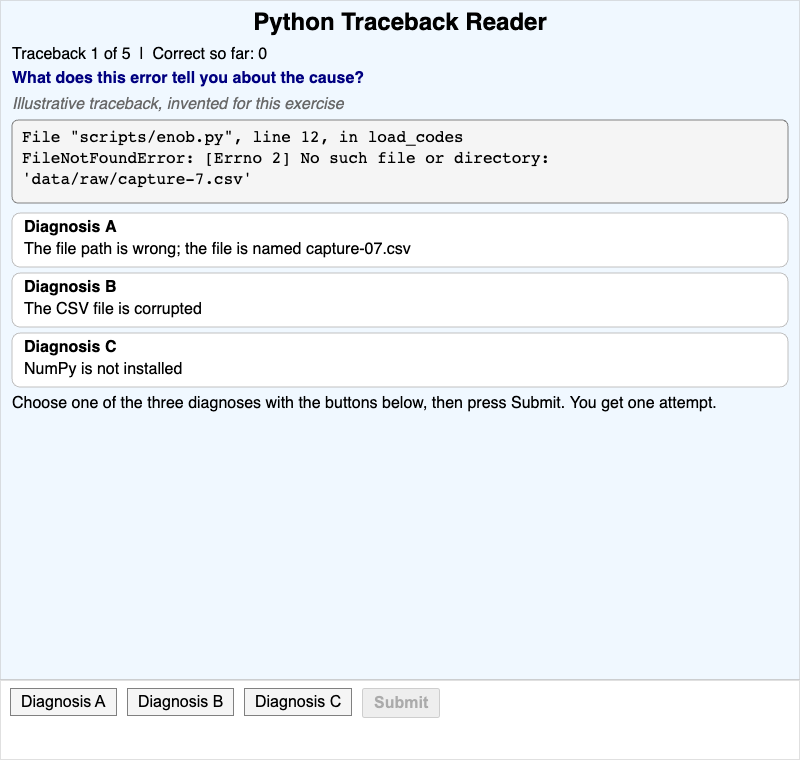
Task: Click the 'data/raw/capture-7.csv' path text
Action: [x=136, y=179]
